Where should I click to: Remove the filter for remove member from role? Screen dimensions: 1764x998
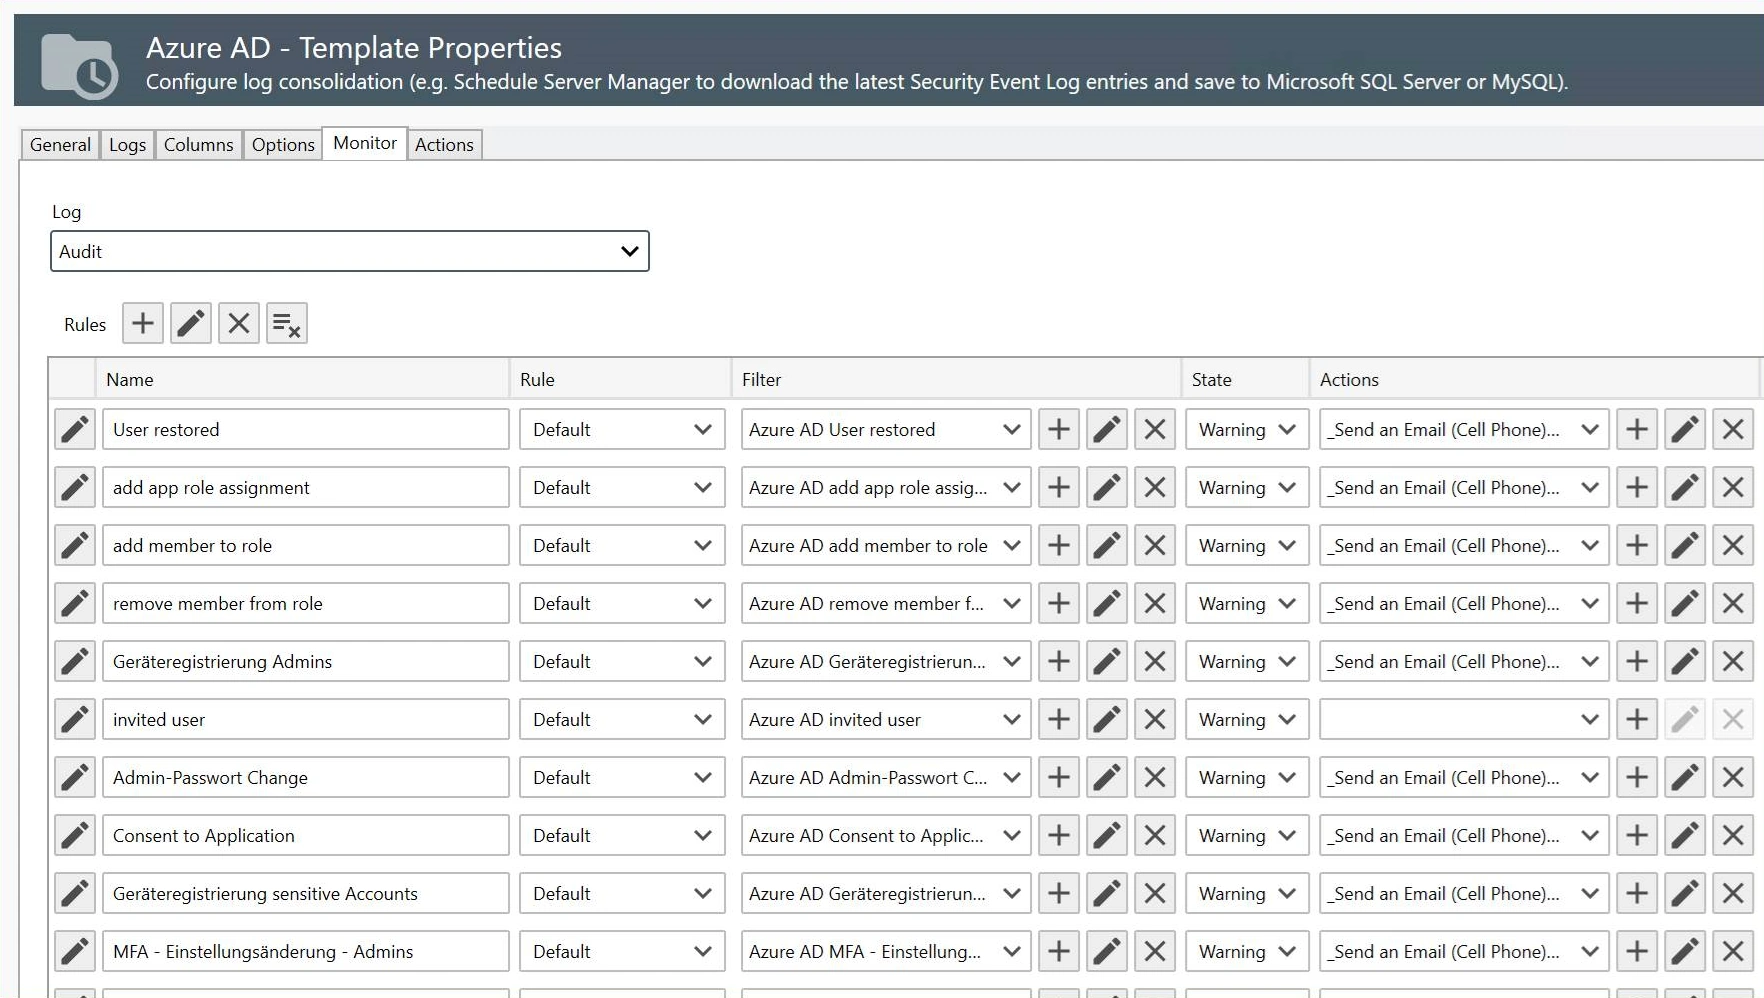(x=1154, y=603)
